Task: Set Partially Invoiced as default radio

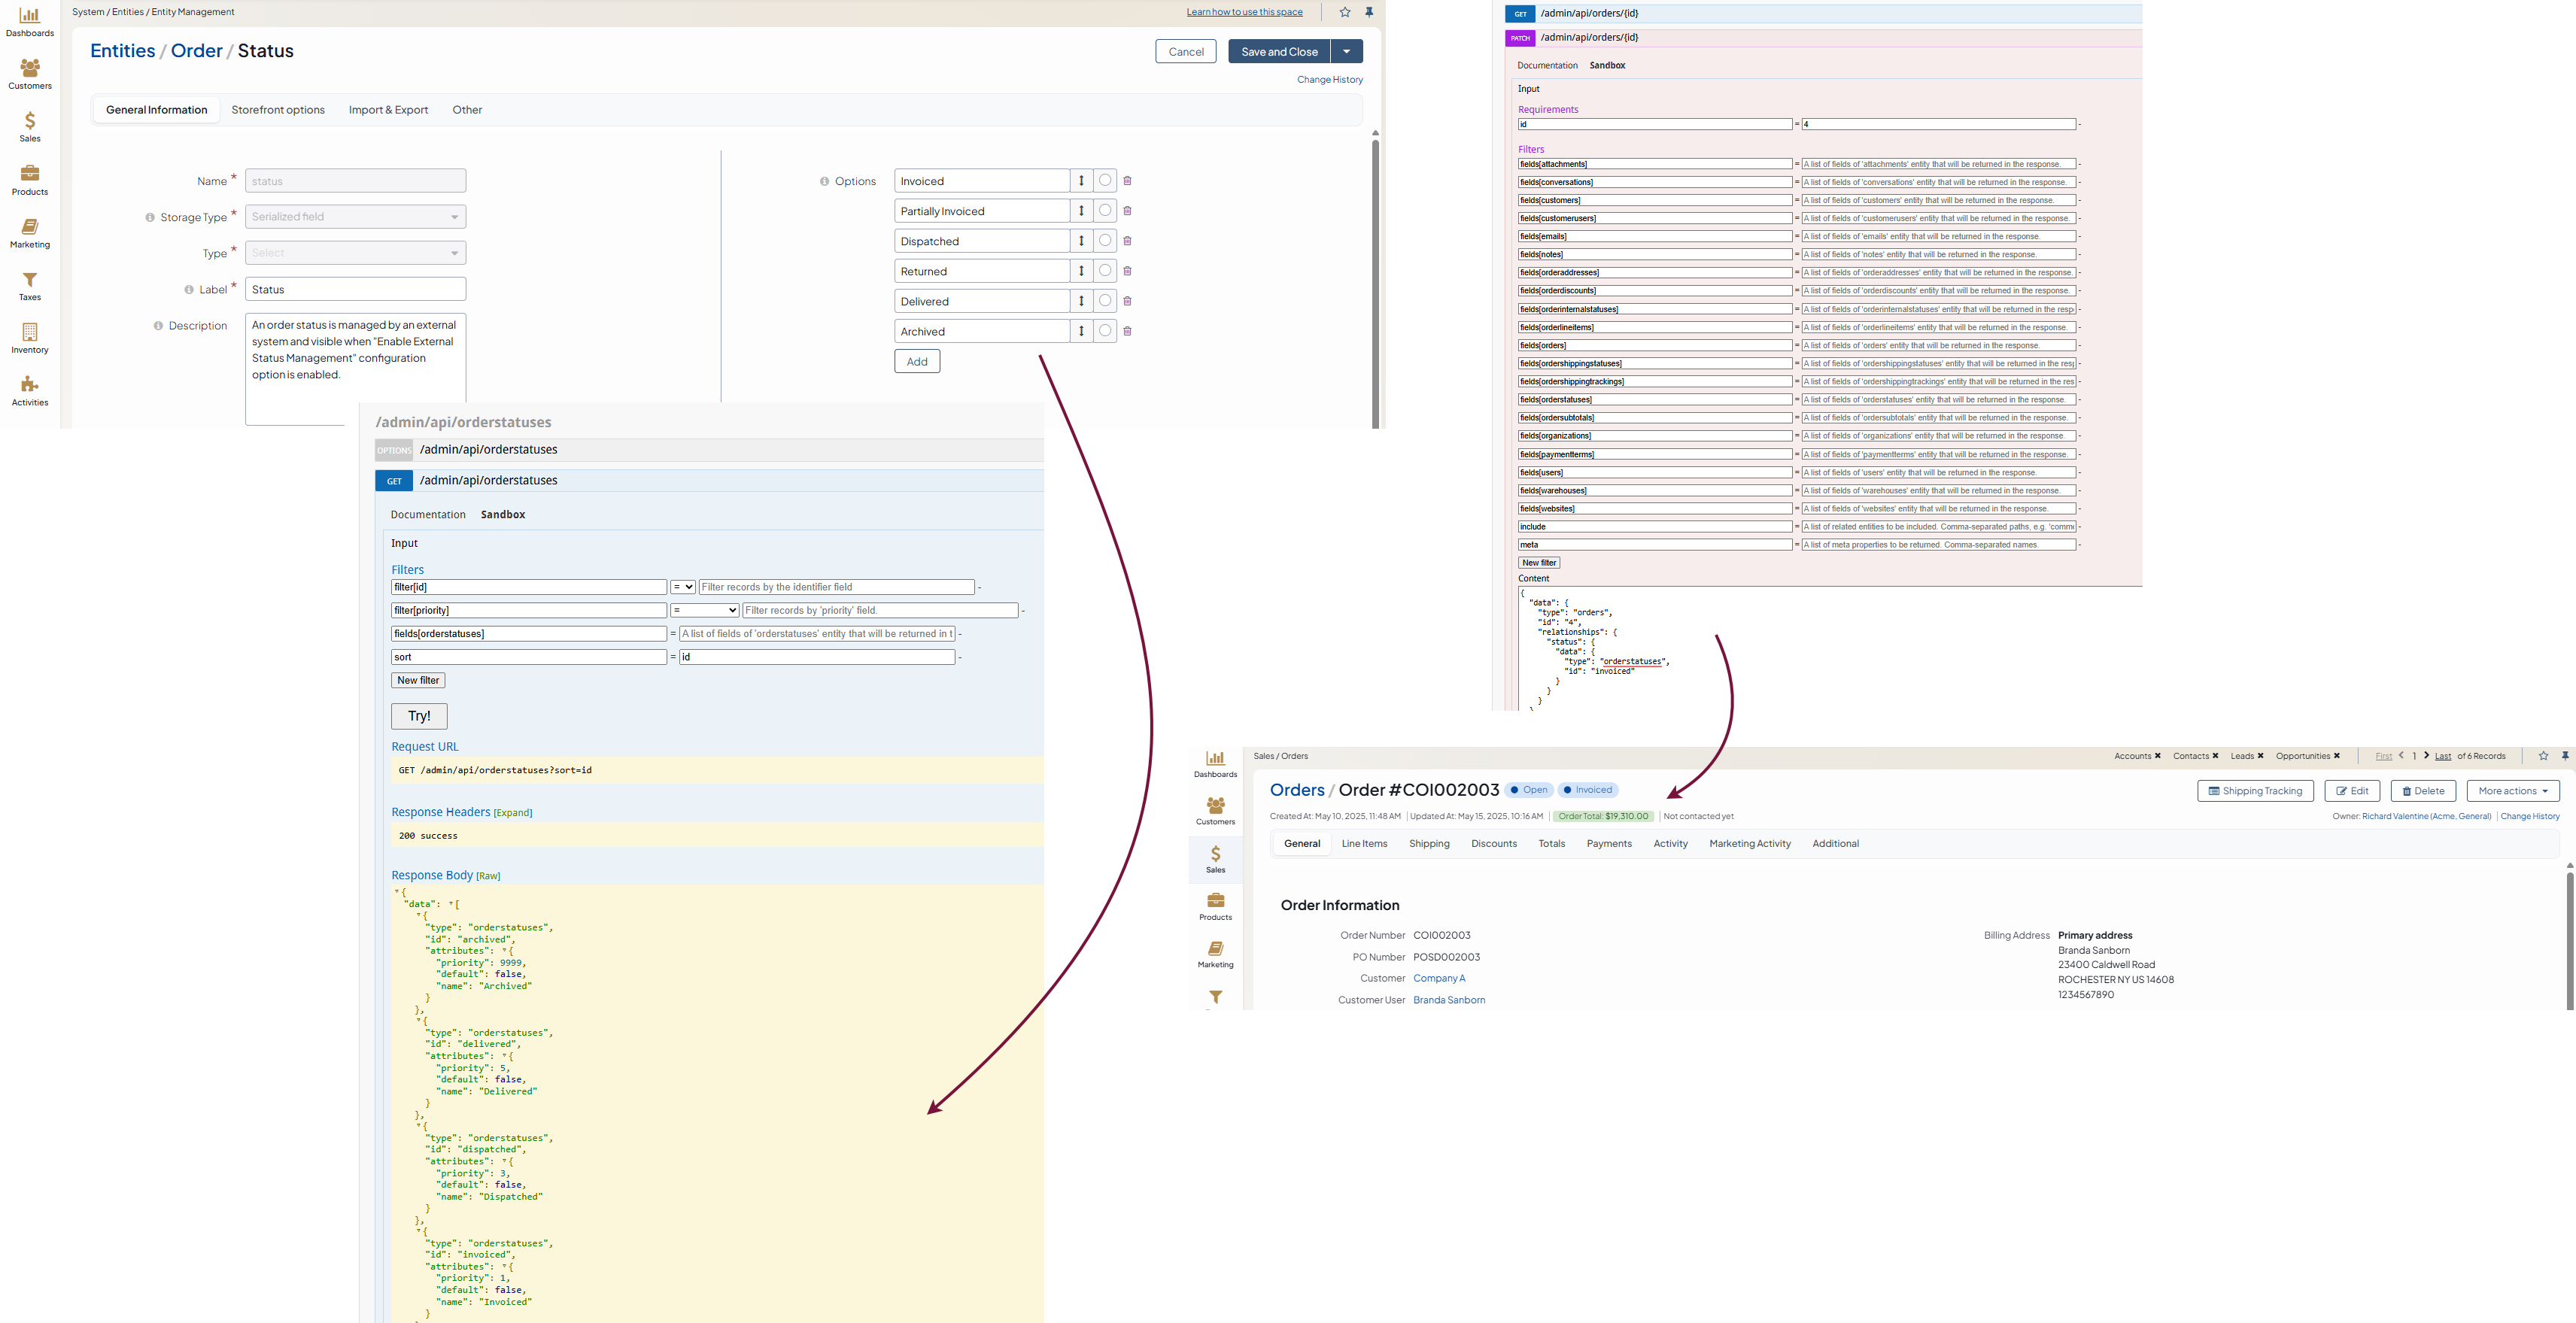Action: [1105, 211]
